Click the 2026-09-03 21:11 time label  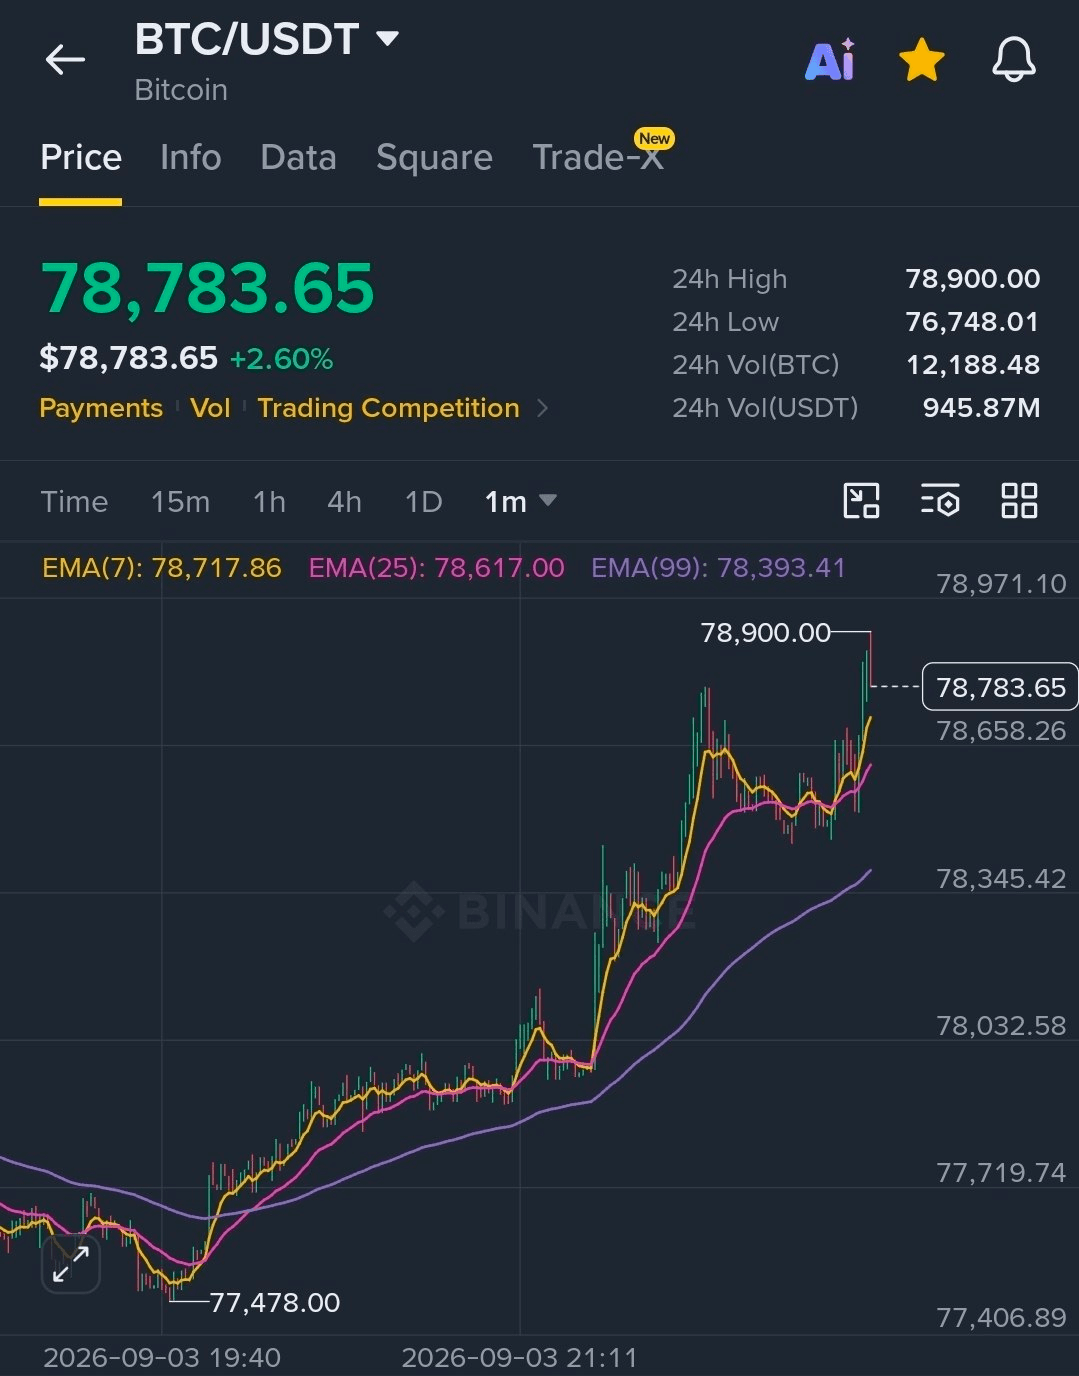(x=519, y=1357)
